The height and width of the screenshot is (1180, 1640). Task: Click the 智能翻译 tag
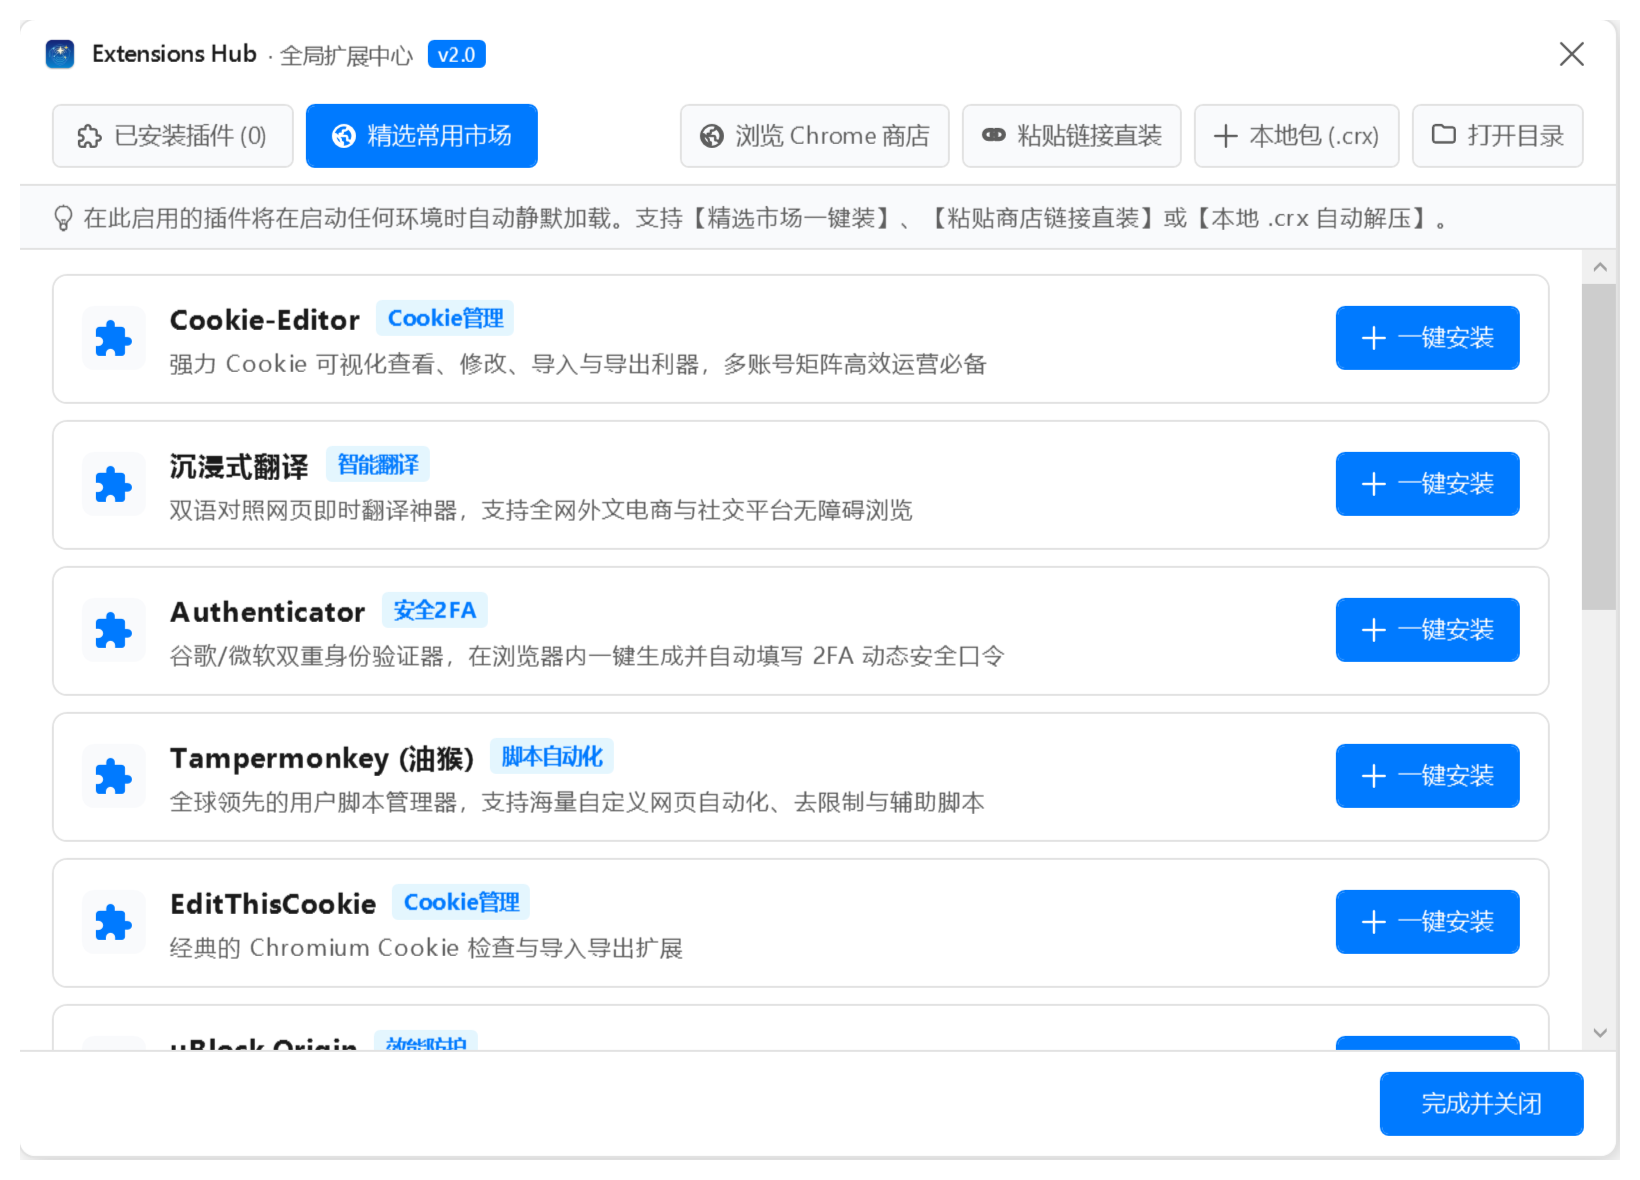378,464
